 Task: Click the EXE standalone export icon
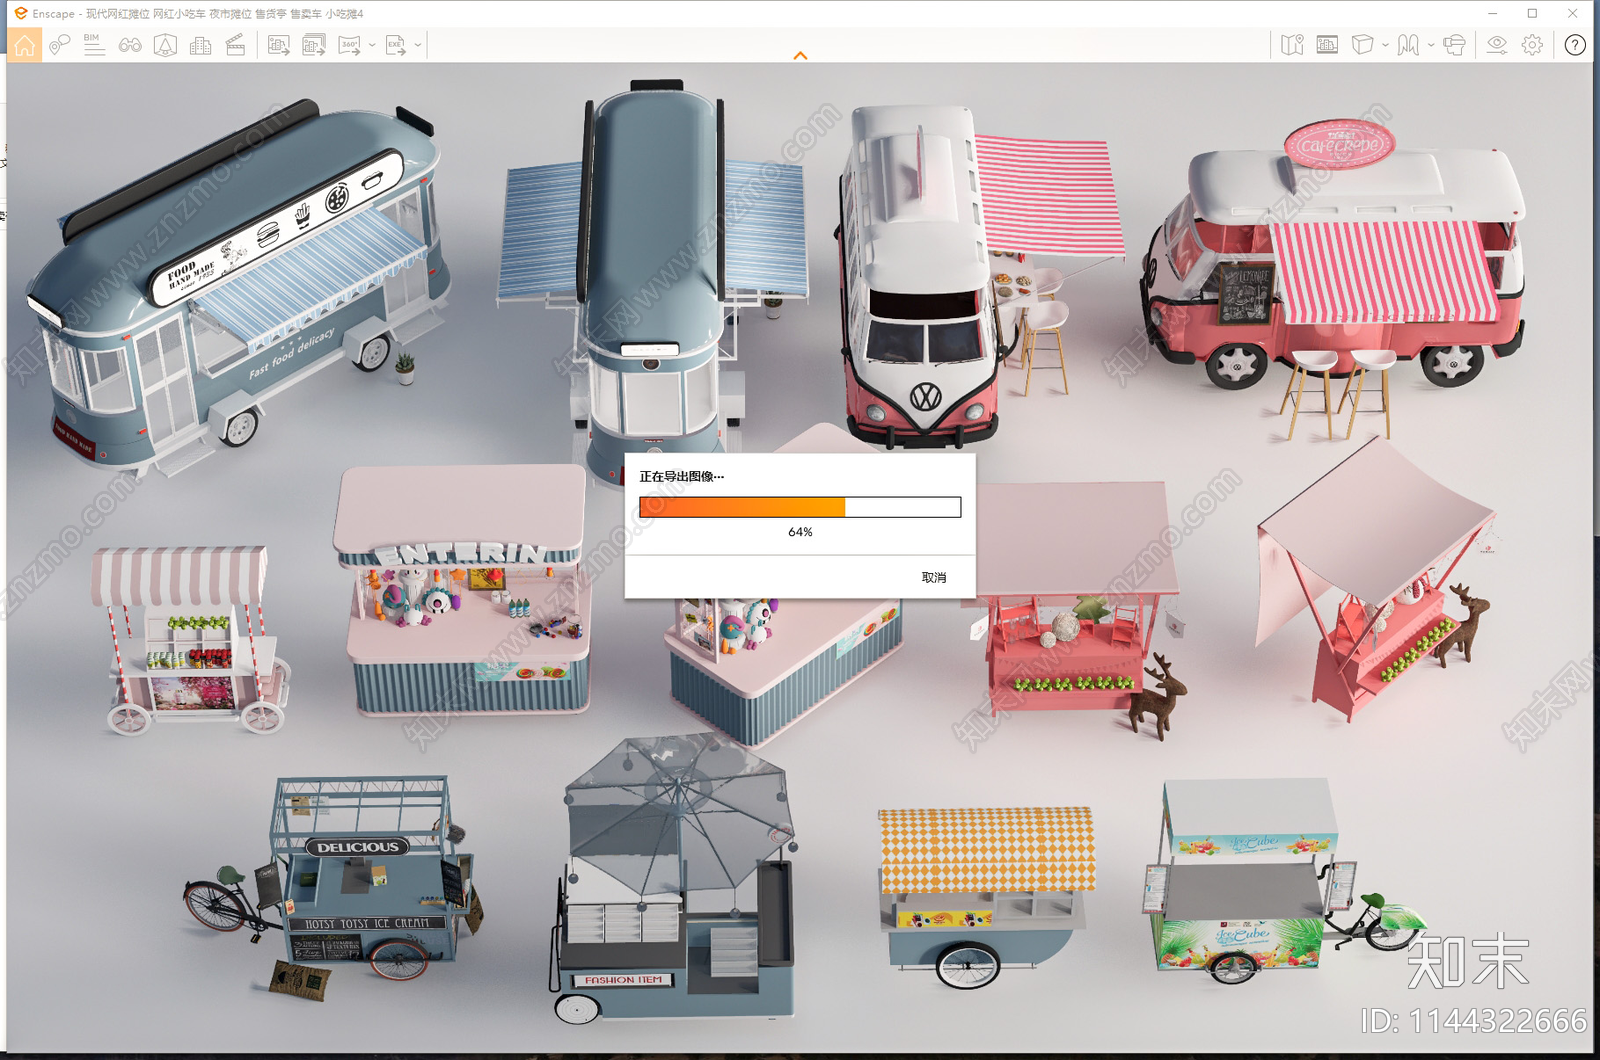tap(396, 45)
